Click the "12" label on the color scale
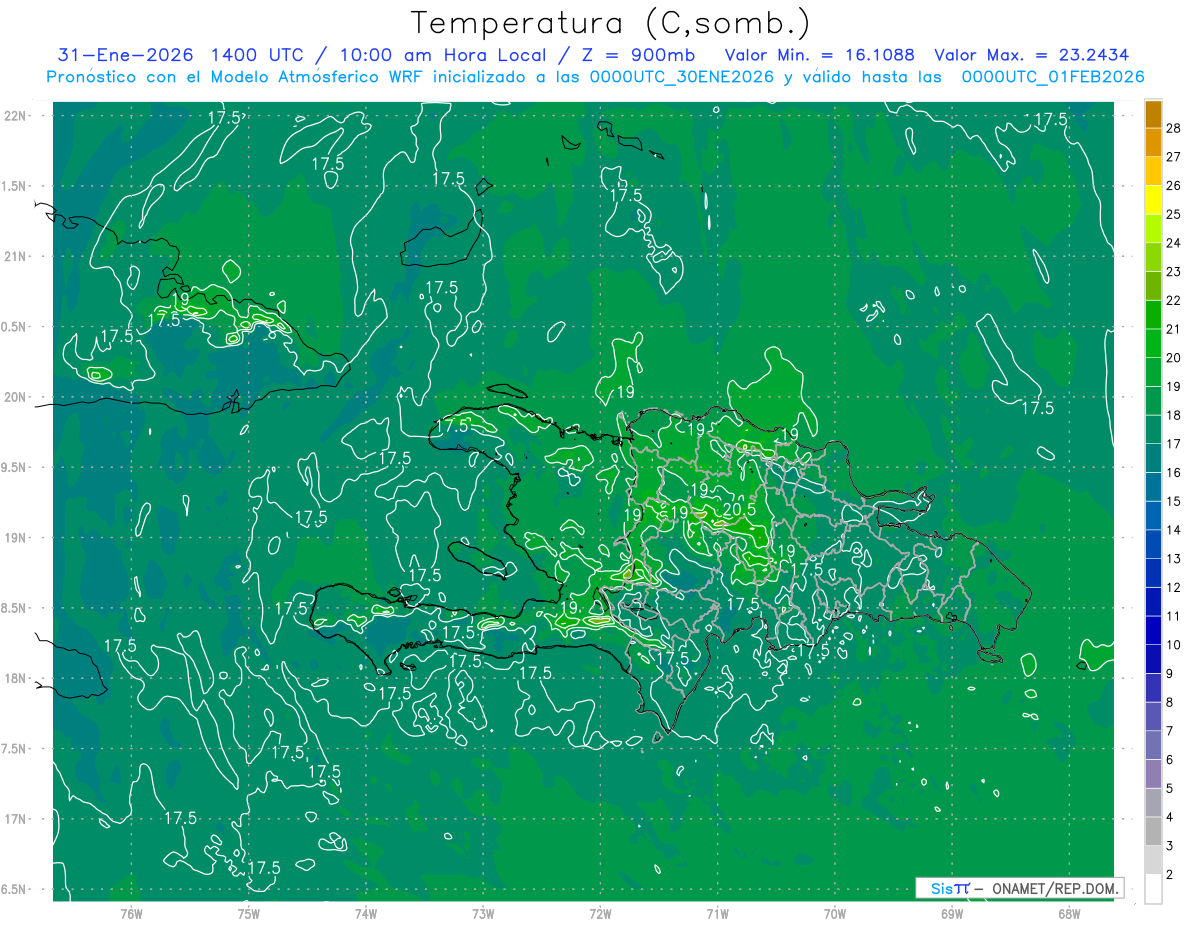 pos(1174,588)
